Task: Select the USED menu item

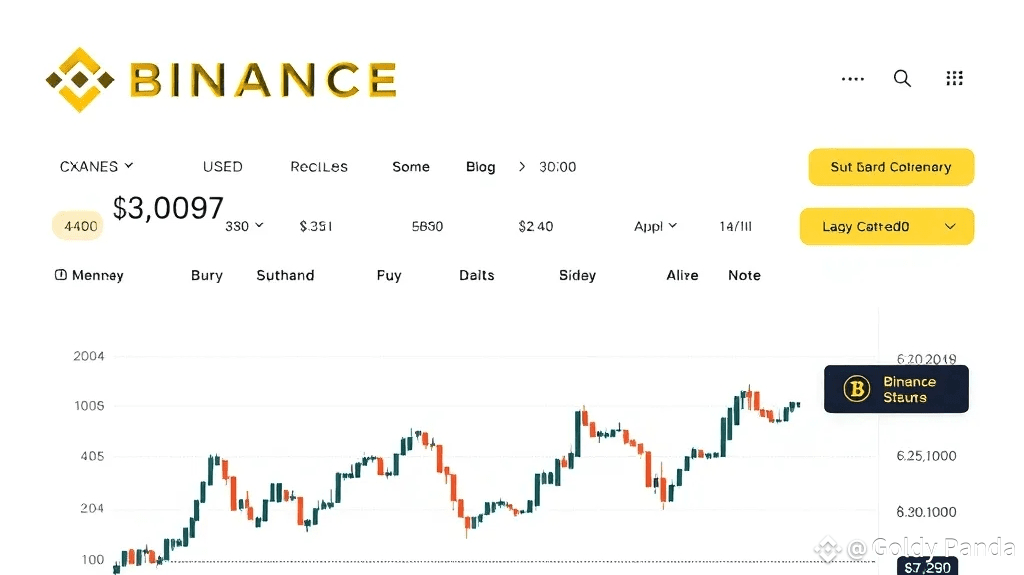Action: pos(222,167)
